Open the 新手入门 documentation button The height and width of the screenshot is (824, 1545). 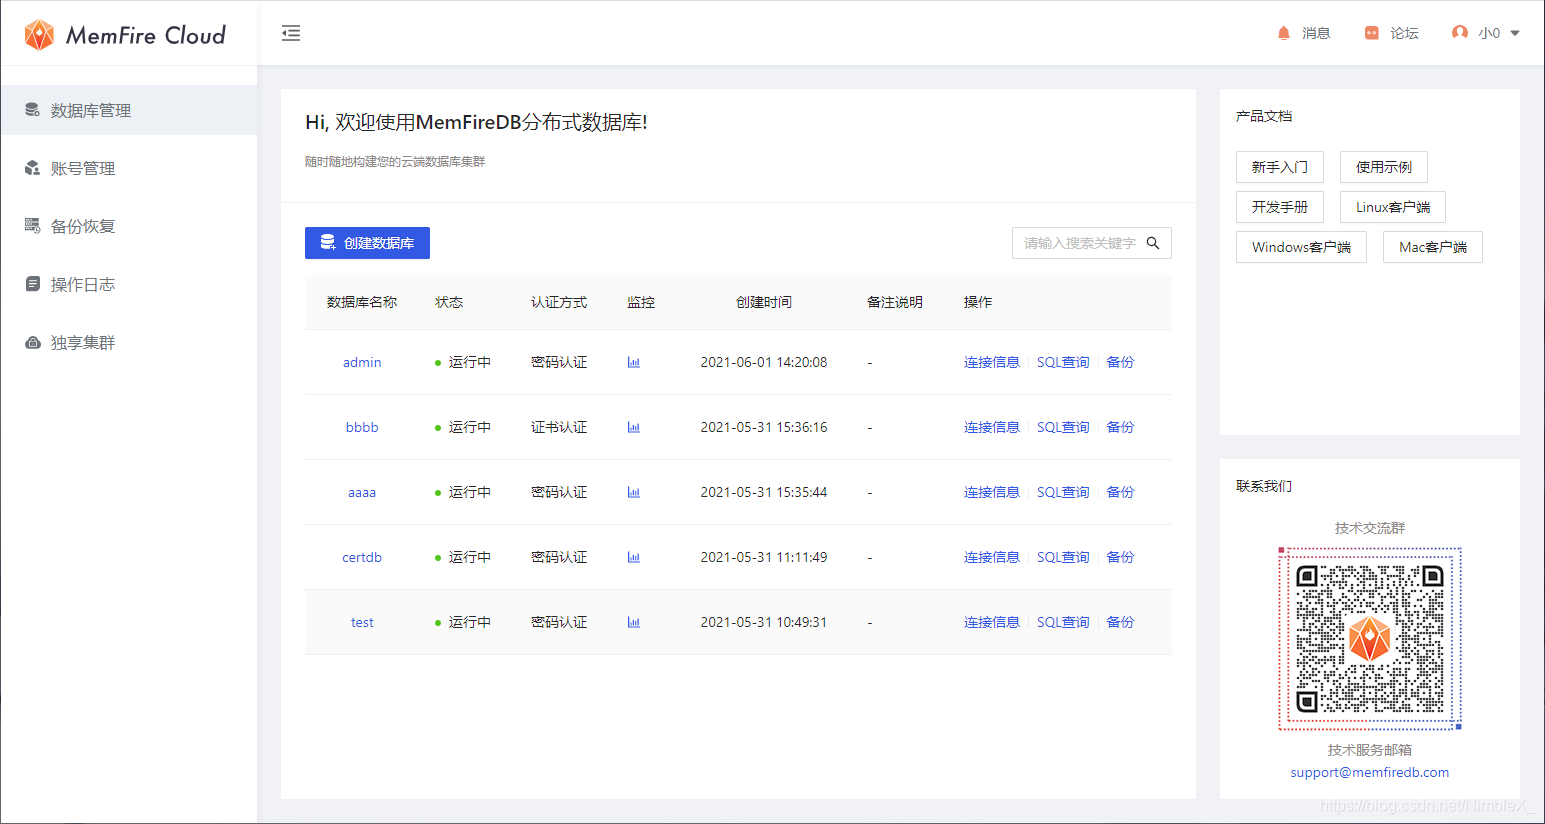[x=1280, y=167]
